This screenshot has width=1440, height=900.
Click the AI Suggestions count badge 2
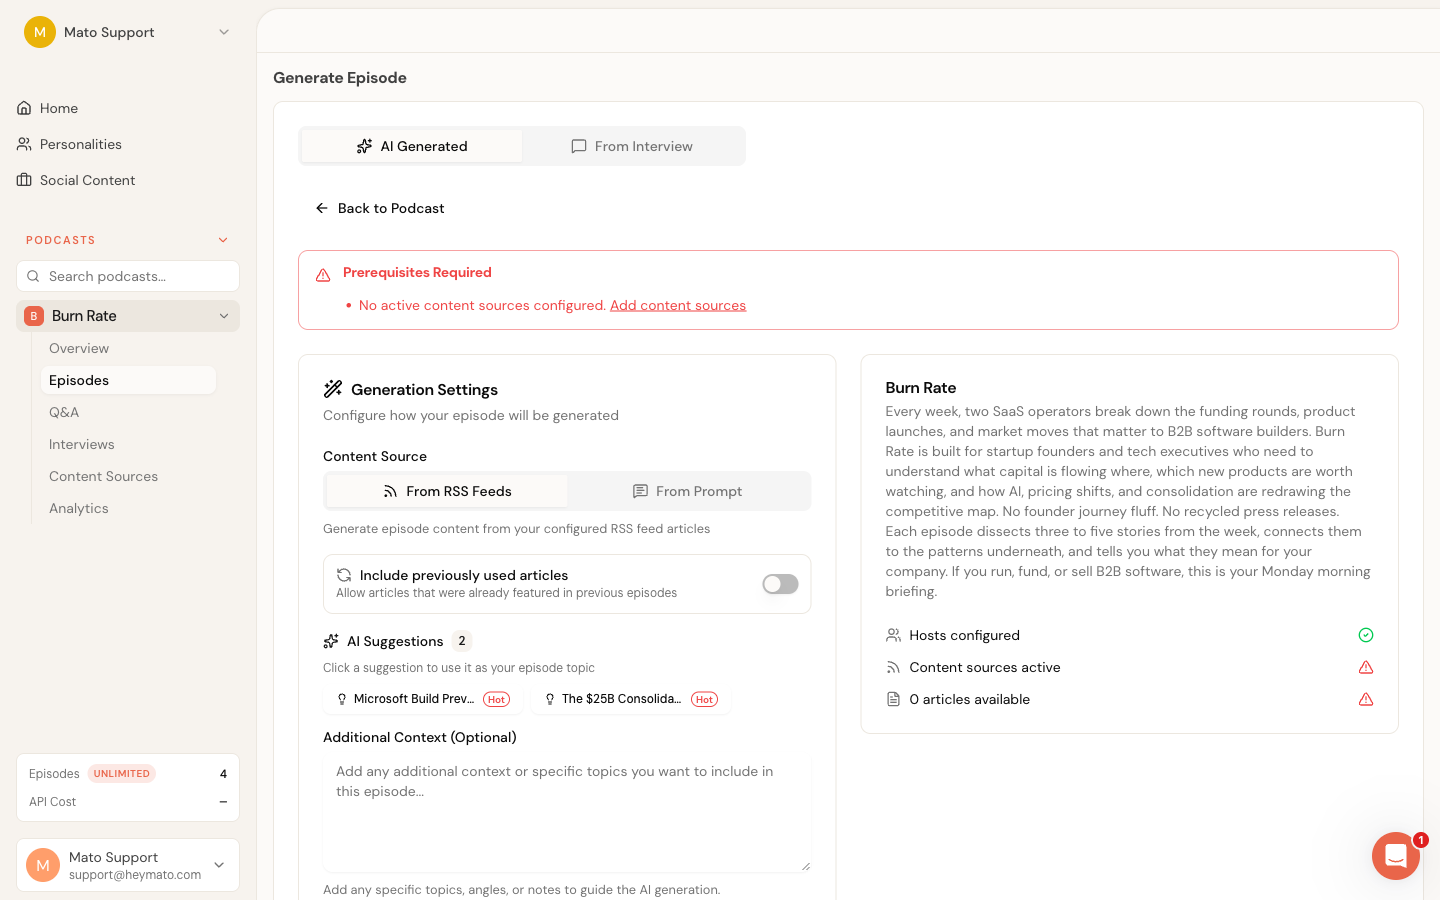[462, 641]
